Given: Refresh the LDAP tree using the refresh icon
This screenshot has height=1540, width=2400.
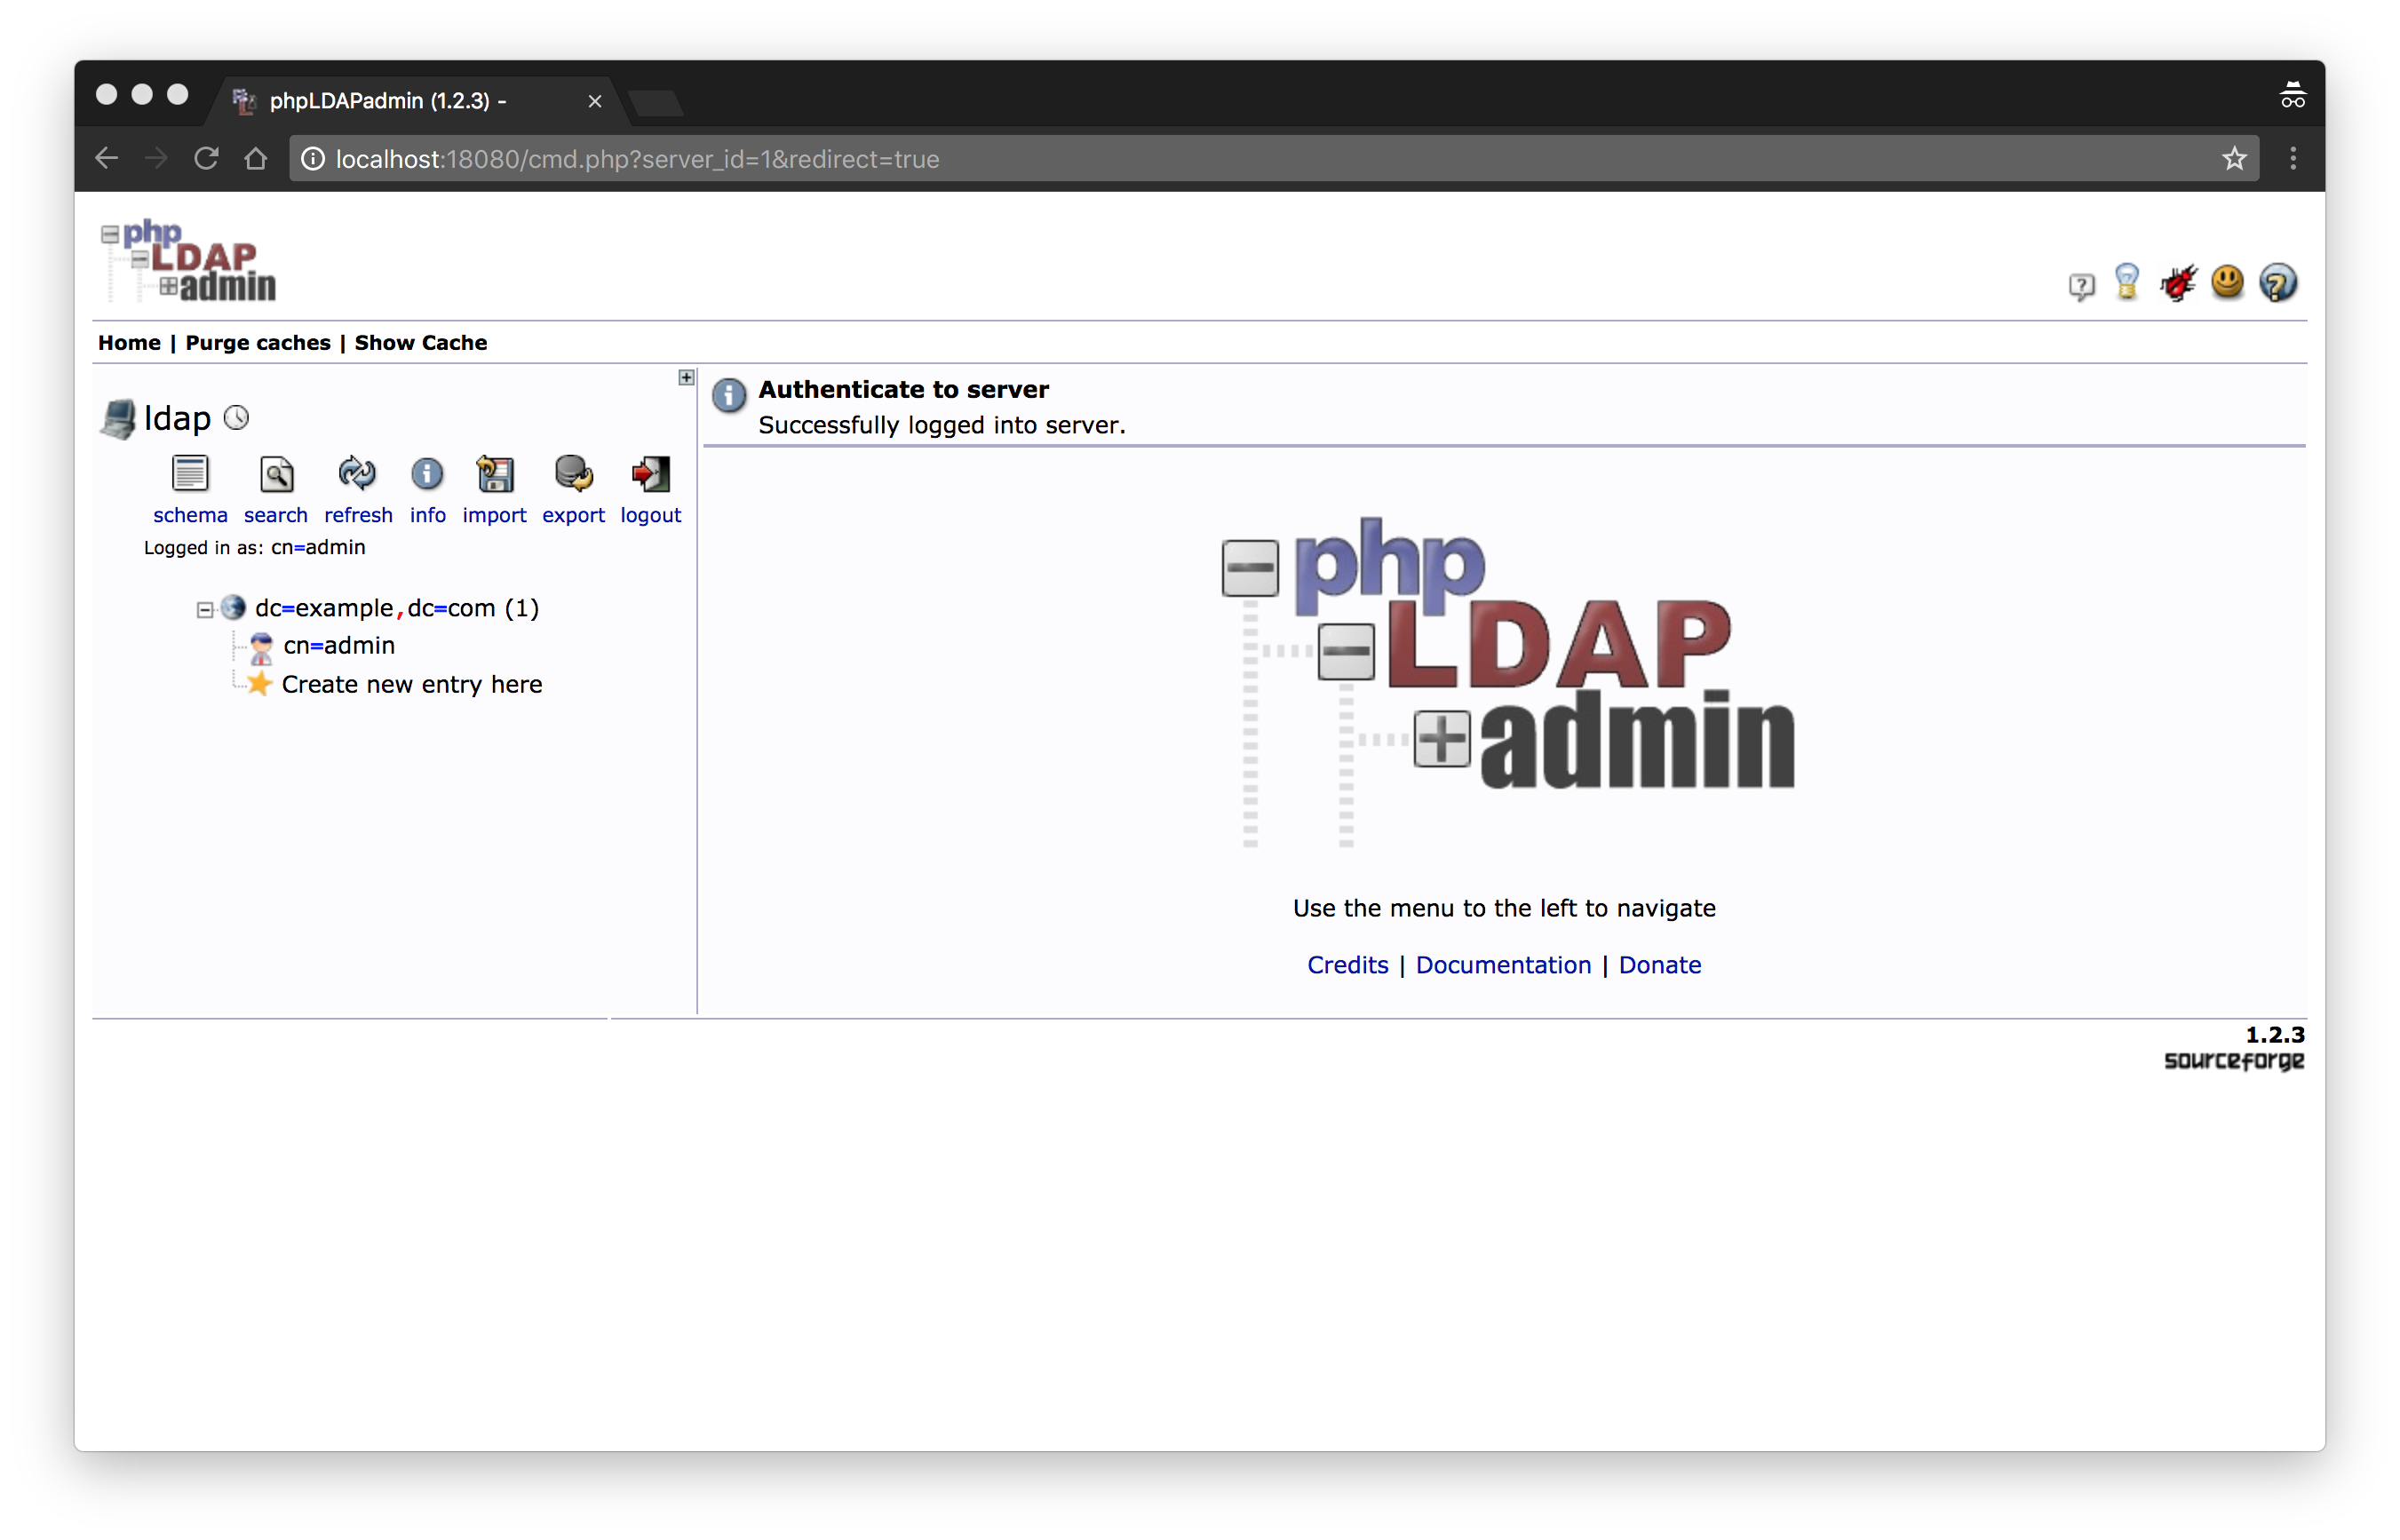Looking at the screenshot, I should click(x=357, y=474).
